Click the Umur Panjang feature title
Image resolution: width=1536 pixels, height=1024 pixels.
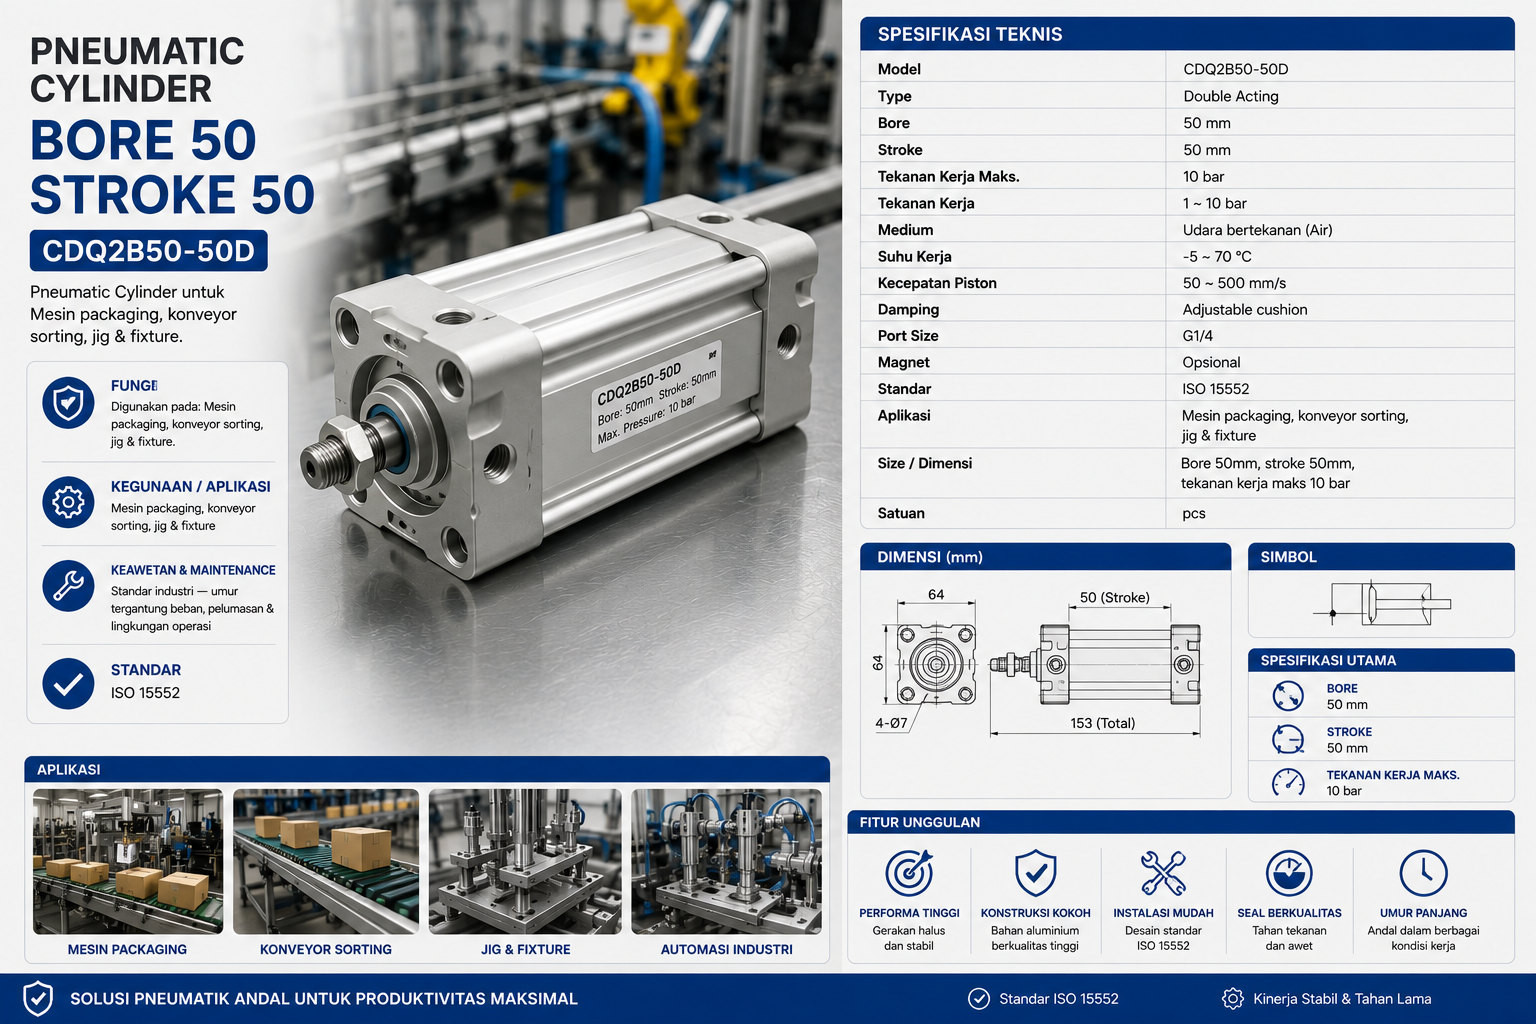1423,913
